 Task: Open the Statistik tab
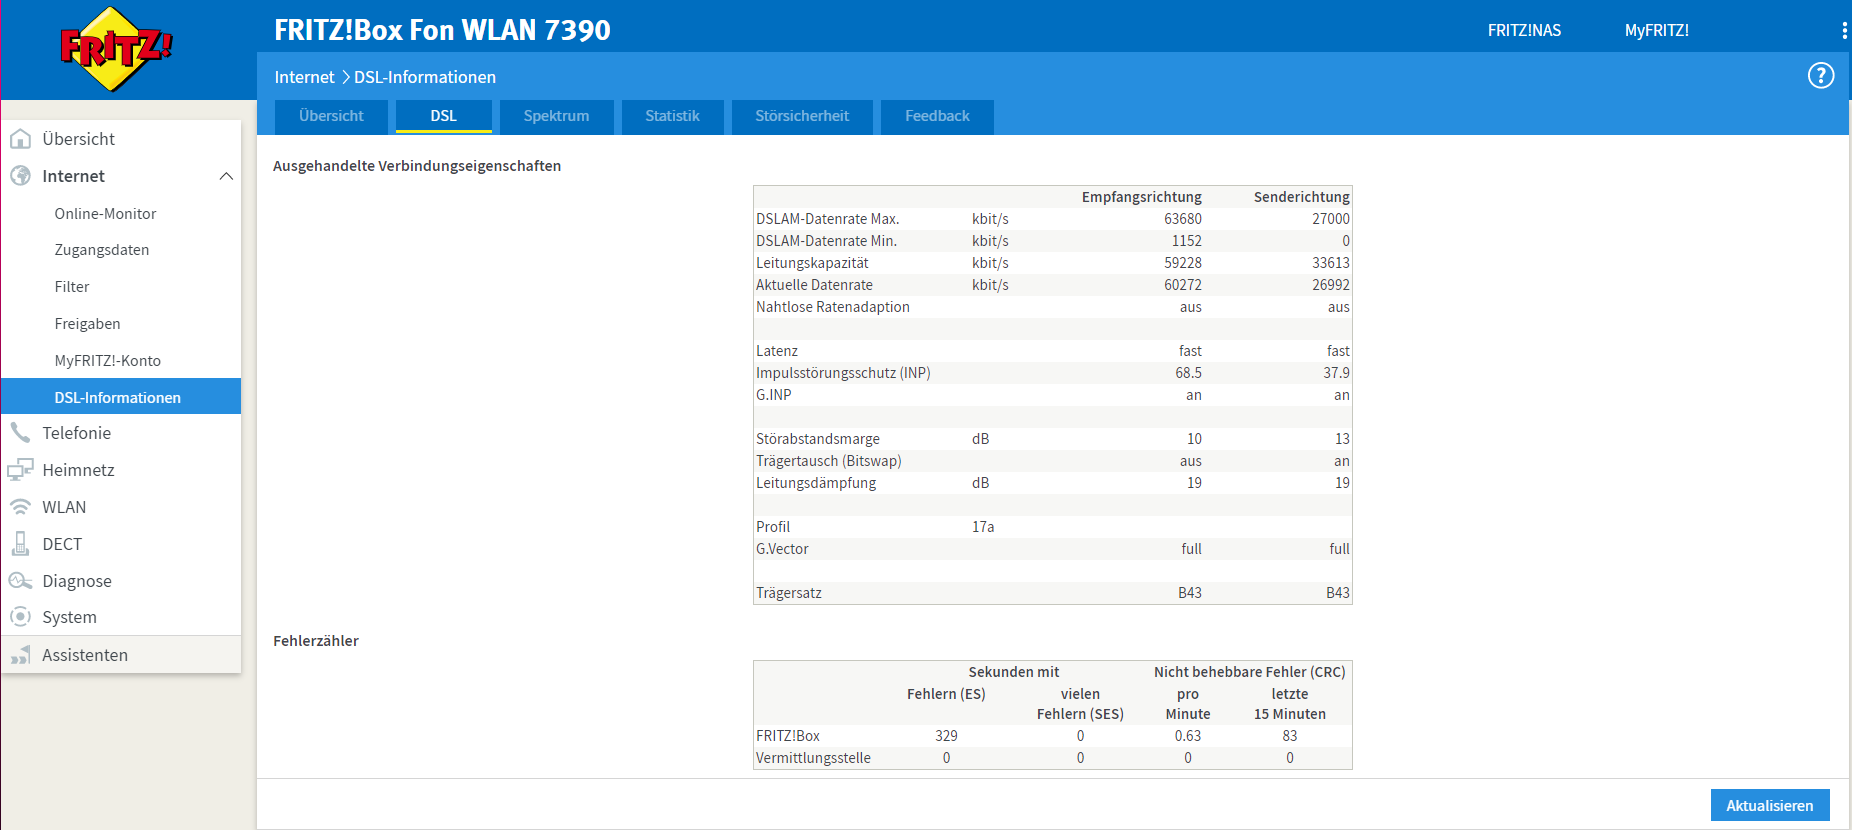(672, 116)
